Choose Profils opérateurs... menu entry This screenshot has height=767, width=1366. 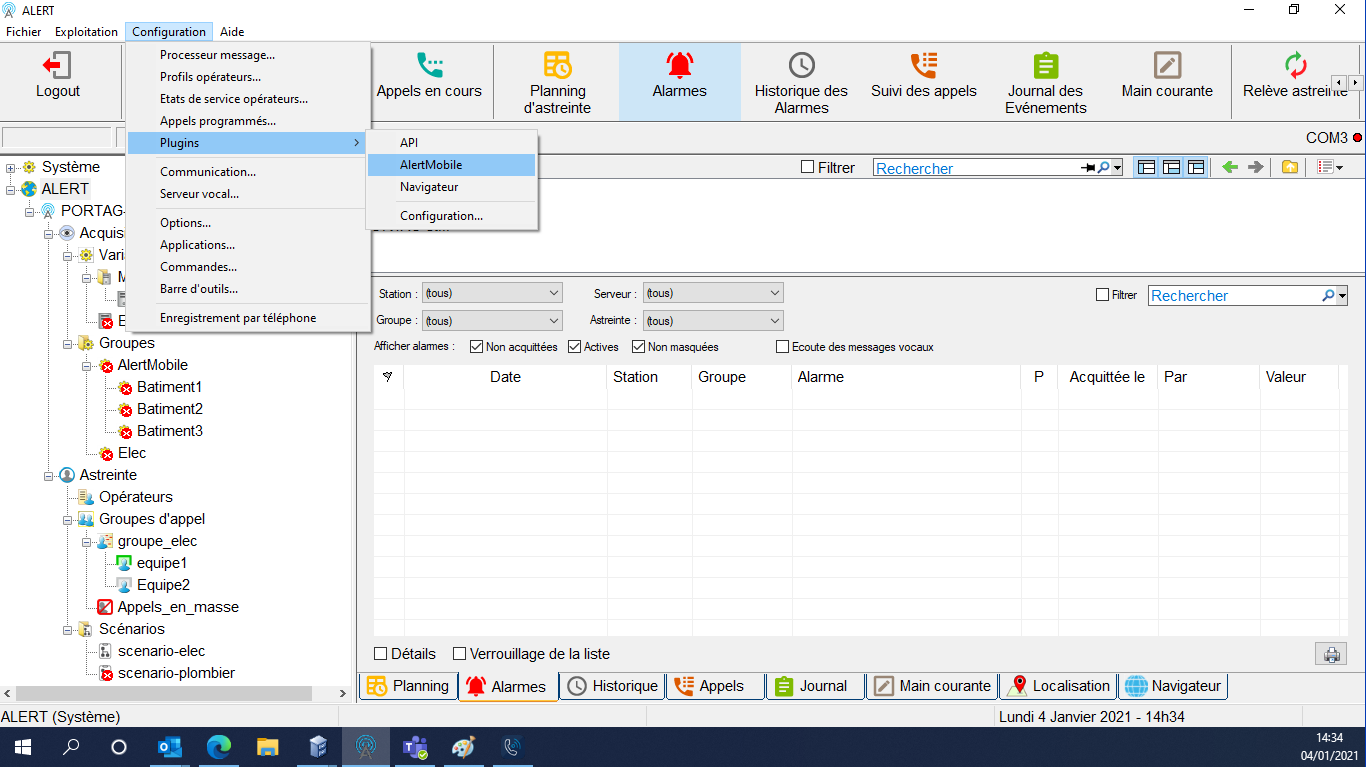click(210, 77)
